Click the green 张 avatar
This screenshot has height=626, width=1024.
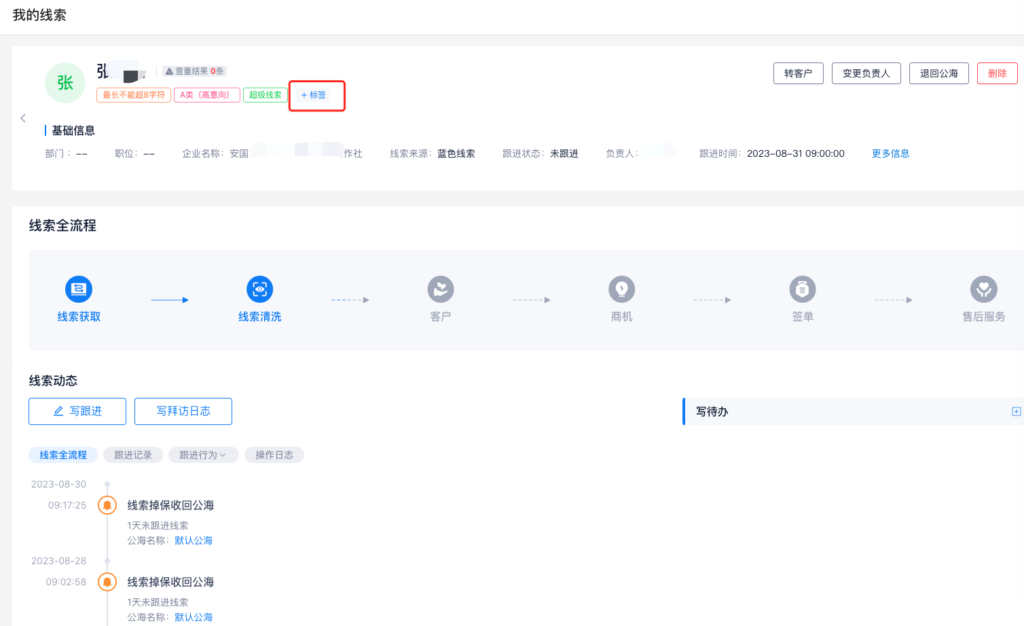[65, 83]
